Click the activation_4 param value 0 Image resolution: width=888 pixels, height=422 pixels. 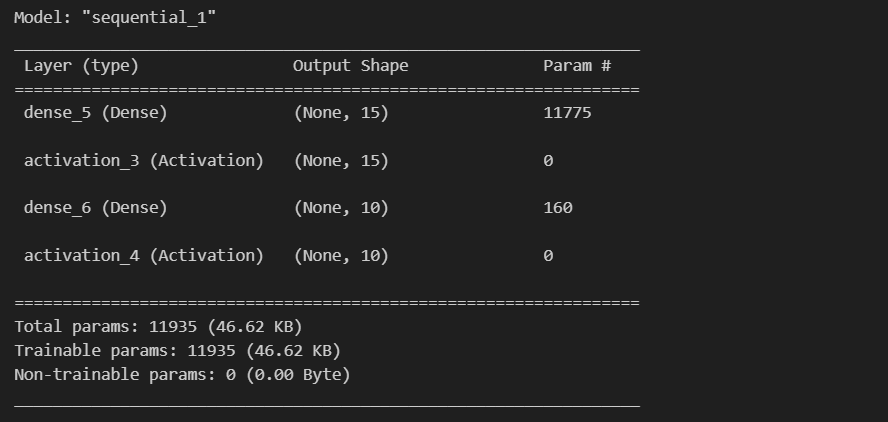coord(548,255)
